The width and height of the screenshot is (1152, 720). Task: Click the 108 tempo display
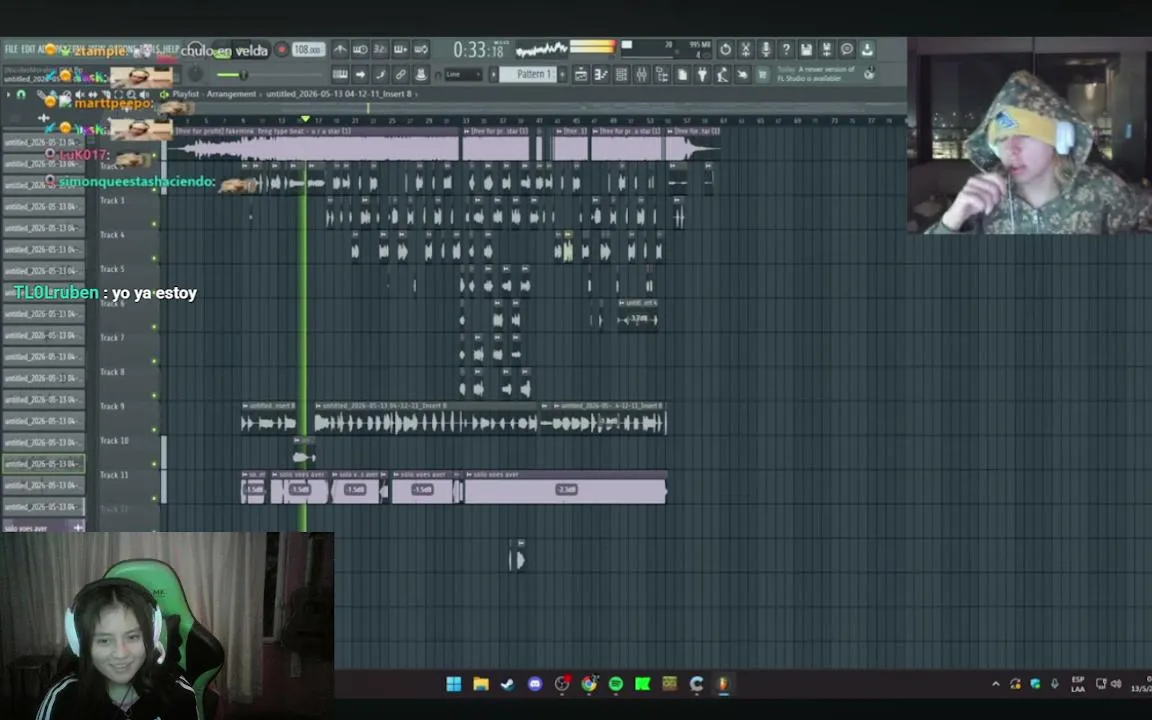tap(308, 50)
